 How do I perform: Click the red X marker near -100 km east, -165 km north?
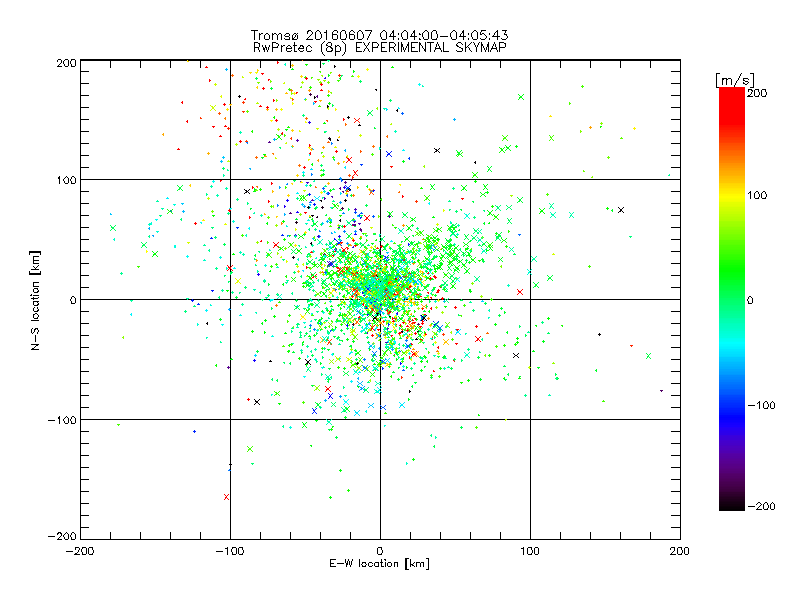[x=227, y=497]
